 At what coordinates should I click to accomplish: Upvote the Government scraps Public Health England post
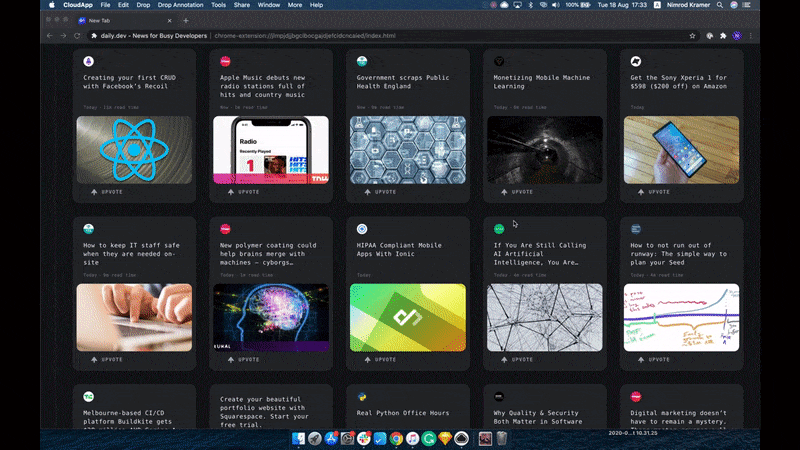point(381,192)
